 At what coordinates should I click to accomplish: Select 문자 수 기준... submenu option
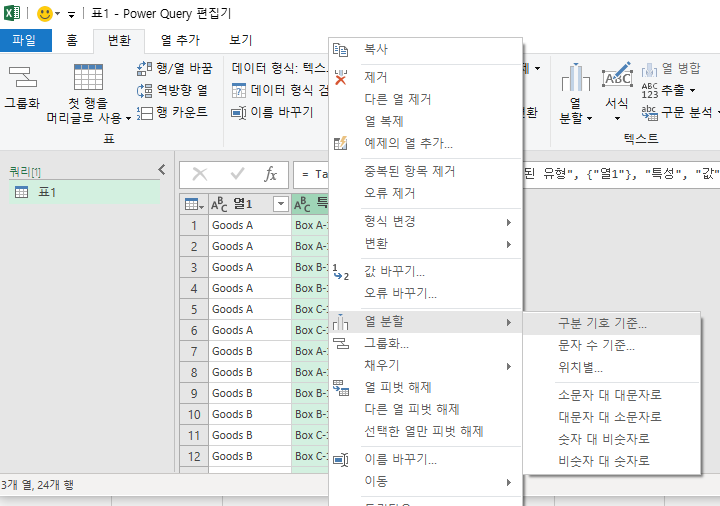612,346
